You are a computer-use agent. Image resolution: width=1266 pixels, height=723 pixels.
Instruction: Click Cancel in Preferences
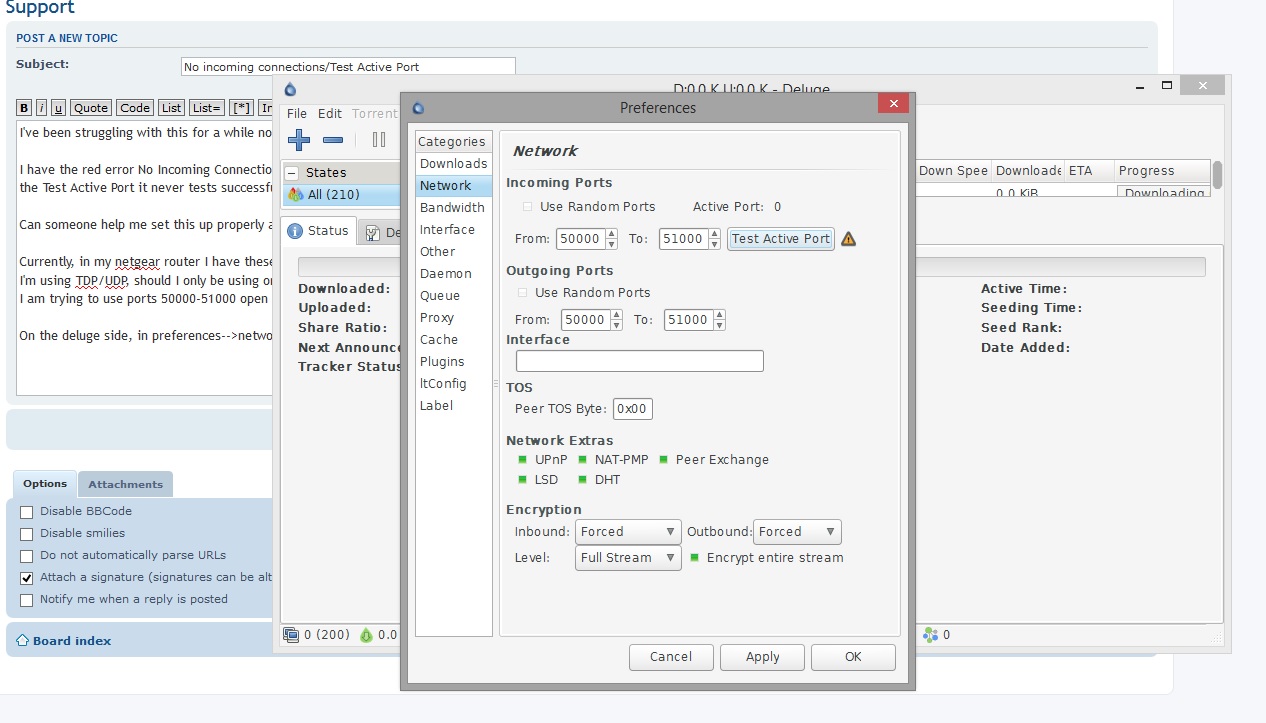click(x=671, y=657)
